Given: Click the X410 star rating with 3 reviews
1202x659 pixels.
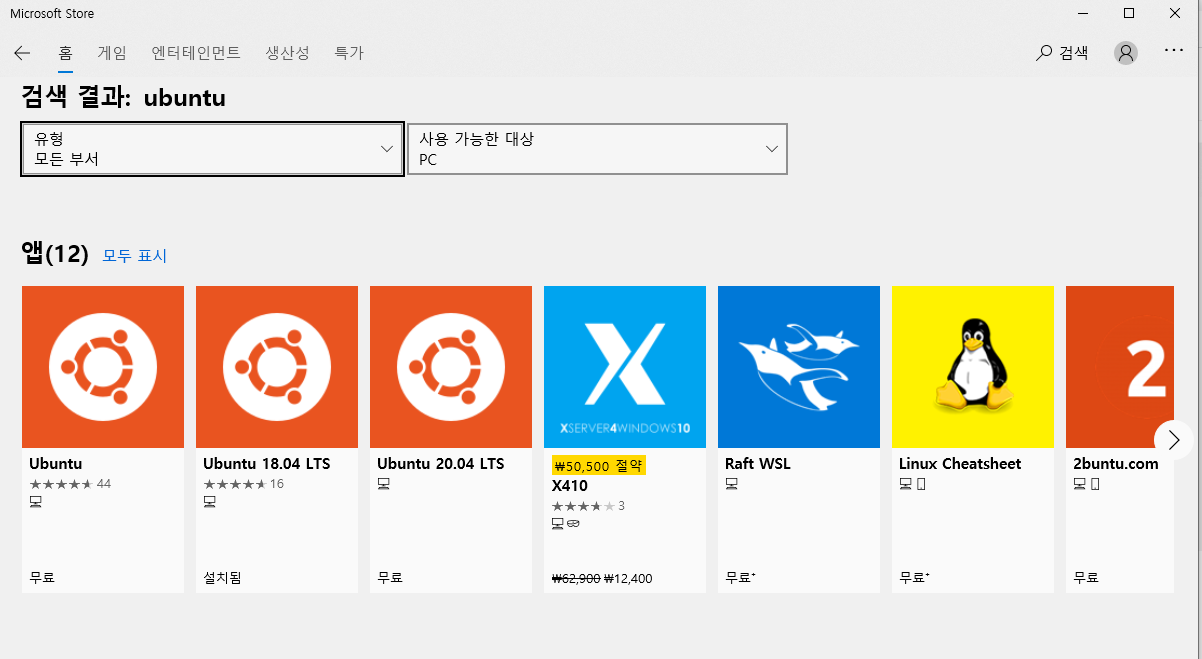Looking at the screenshot, I should [x=588, y=506].
